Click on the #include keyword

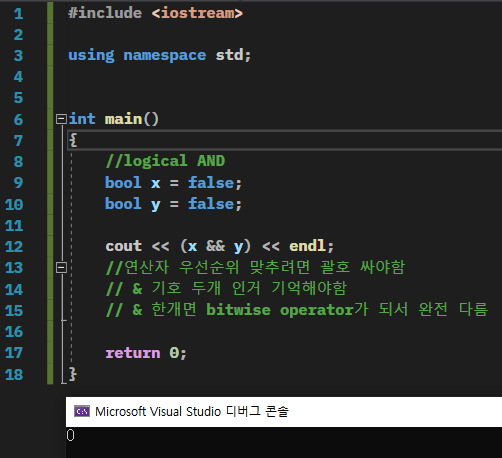[x=105, y=13]
